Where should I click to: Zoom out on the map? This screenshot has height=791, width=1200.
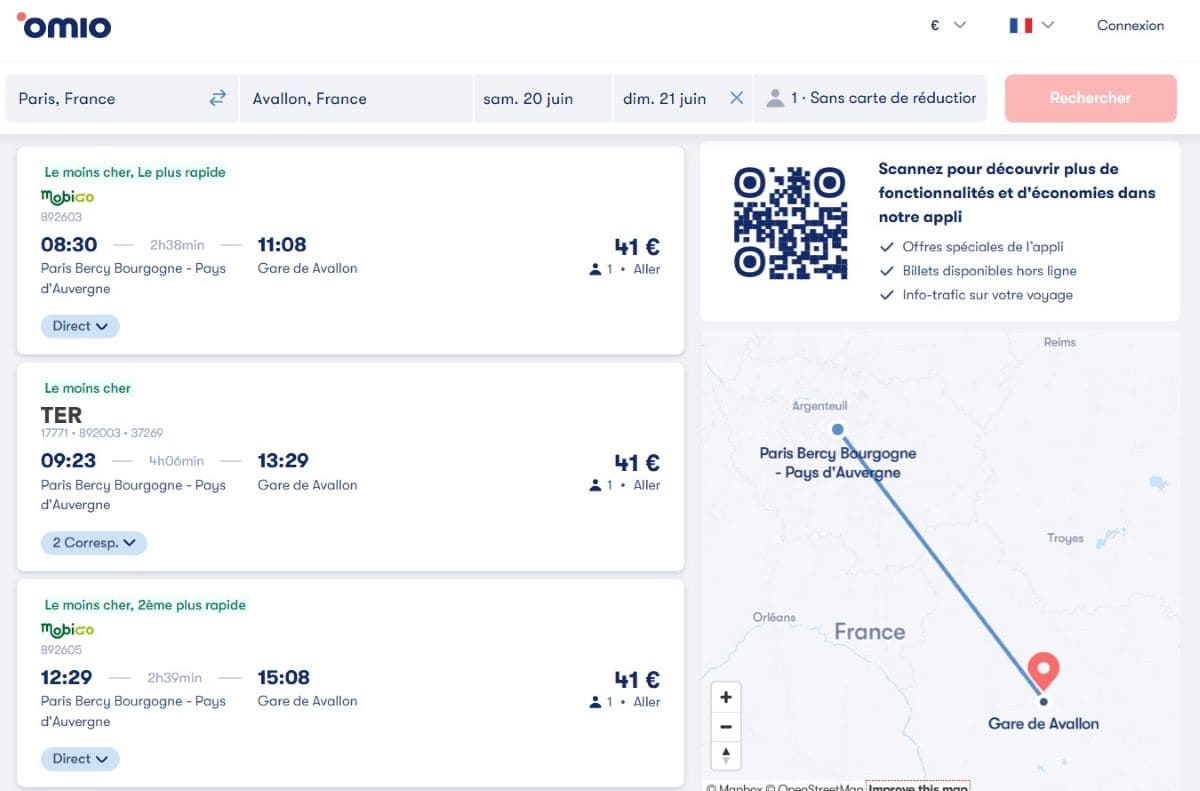(726, 727)
